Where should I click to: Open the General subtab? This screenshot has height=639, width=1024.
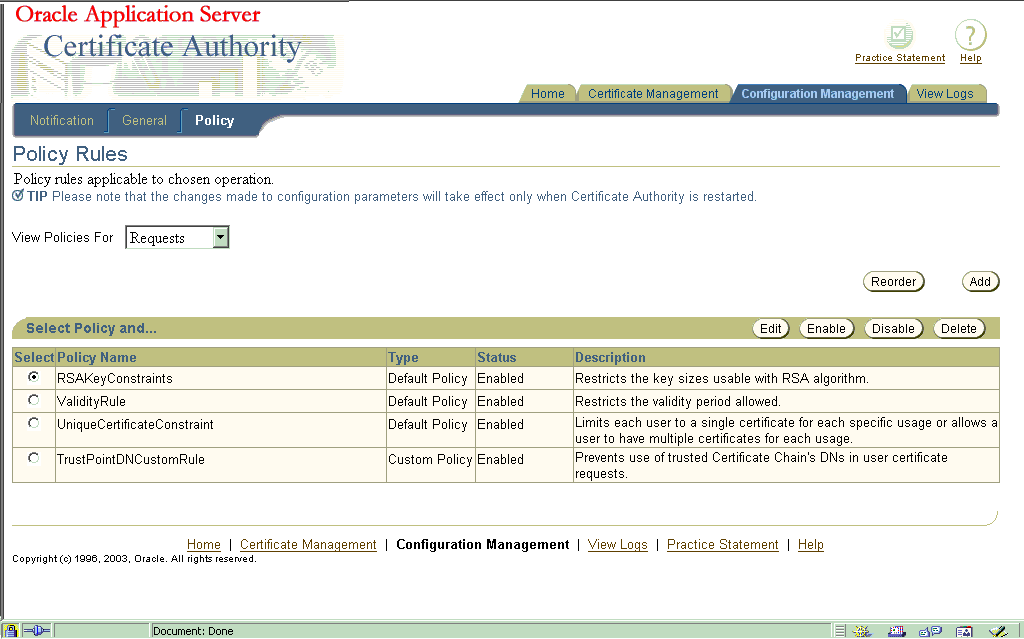(144, 120)
